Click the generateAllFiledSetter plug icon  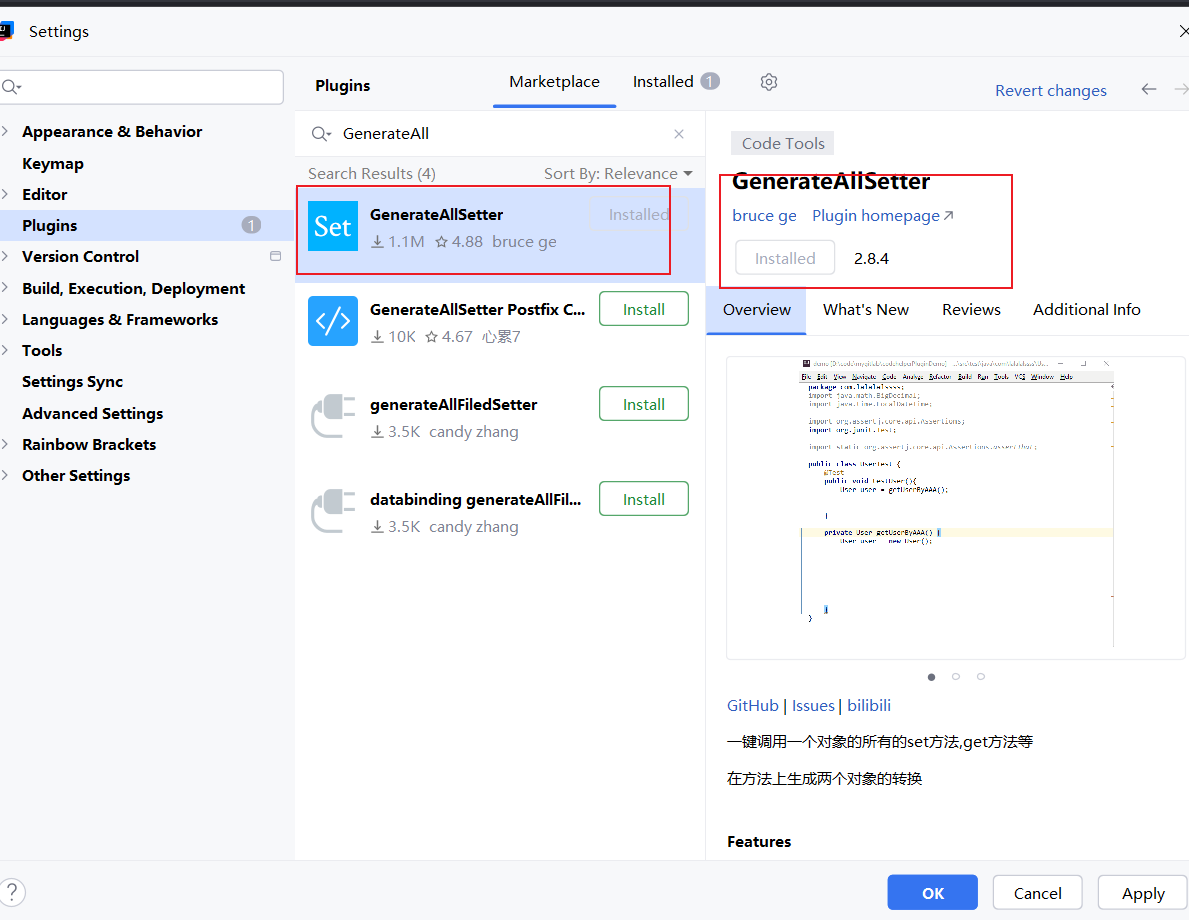click(333, 416)
